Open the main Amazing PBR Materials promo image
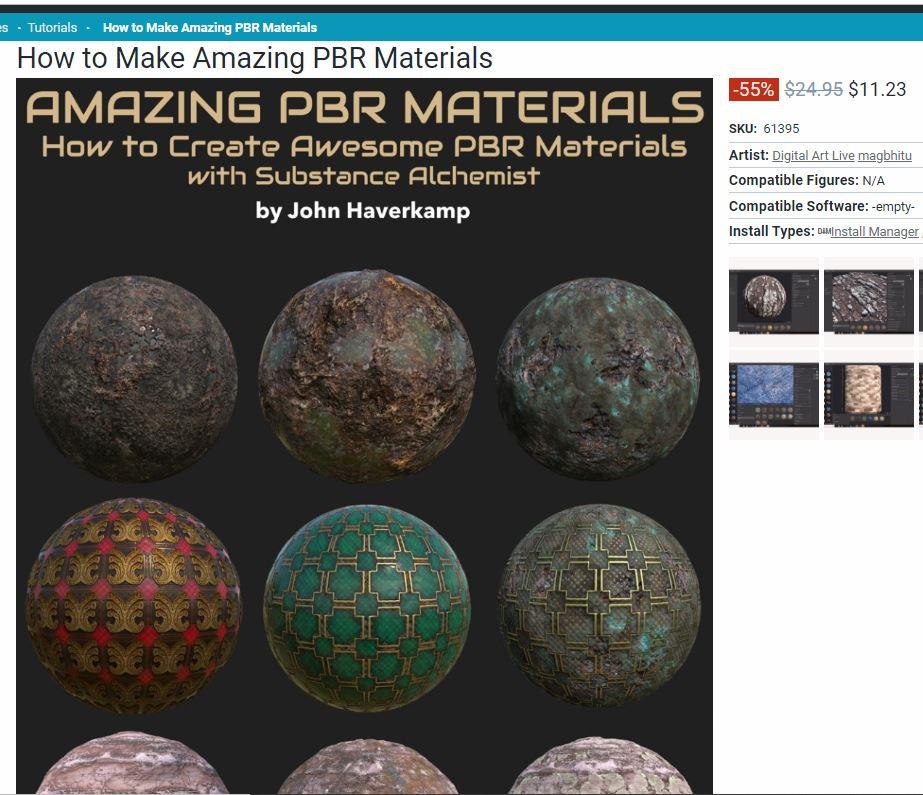Viewport: 923px width, 795px height. 364,436
